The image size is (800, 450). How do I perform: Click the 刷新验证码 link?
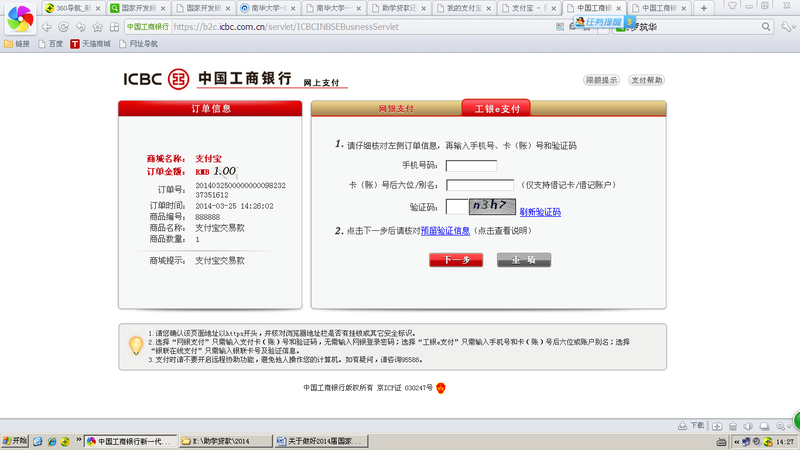point(540,212)
